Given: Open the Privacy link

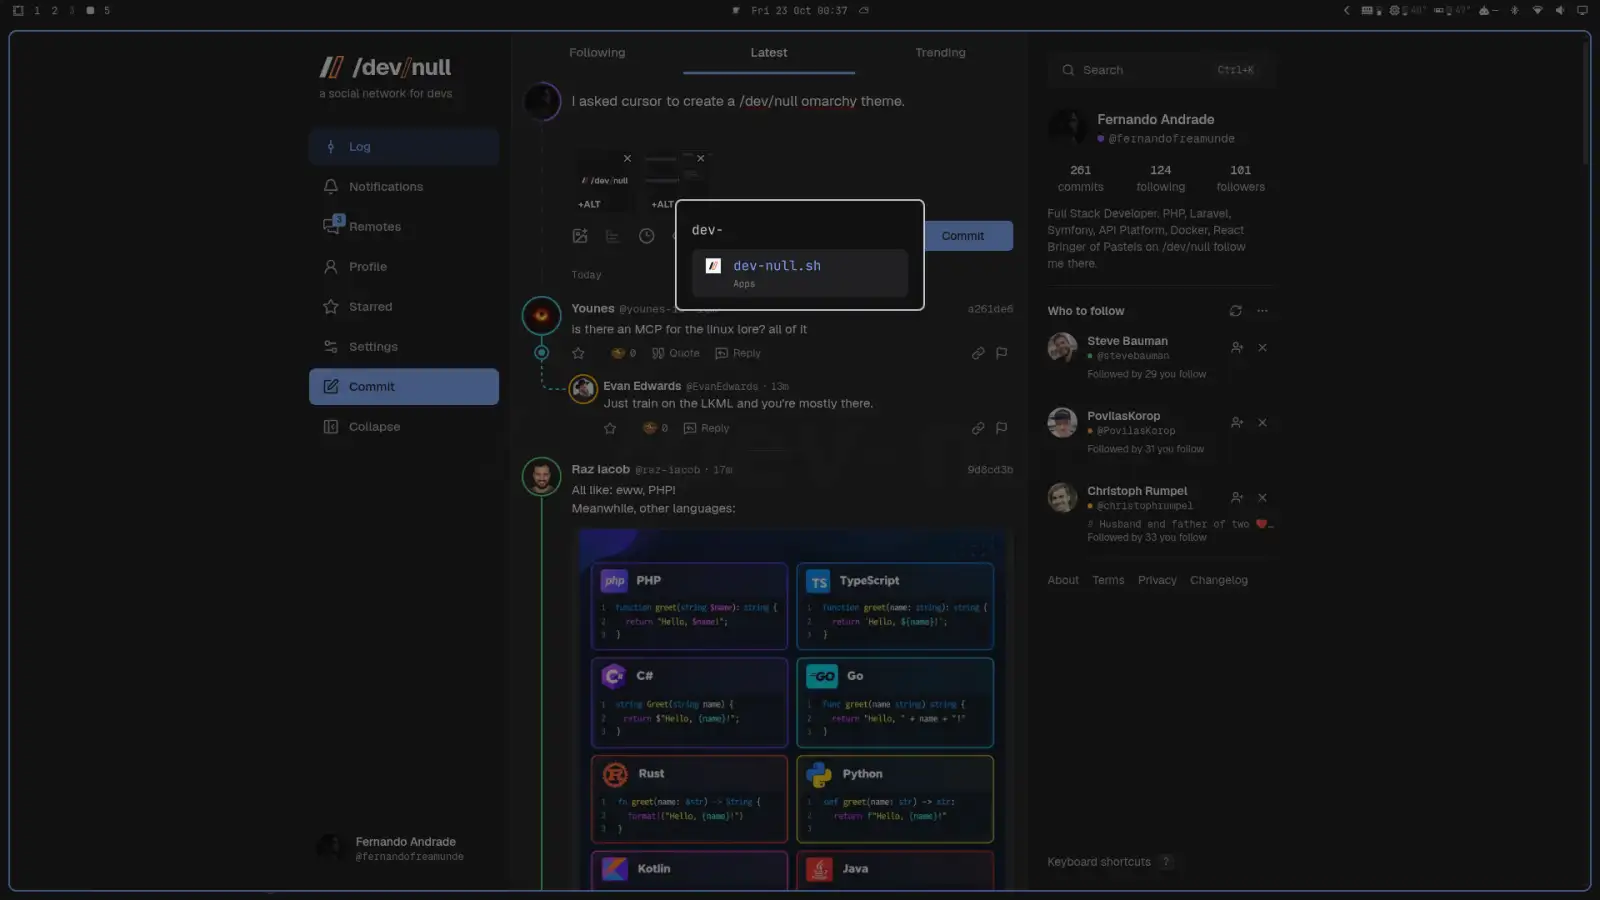Looking at the screenshot, I should (x=1157, y=580).
